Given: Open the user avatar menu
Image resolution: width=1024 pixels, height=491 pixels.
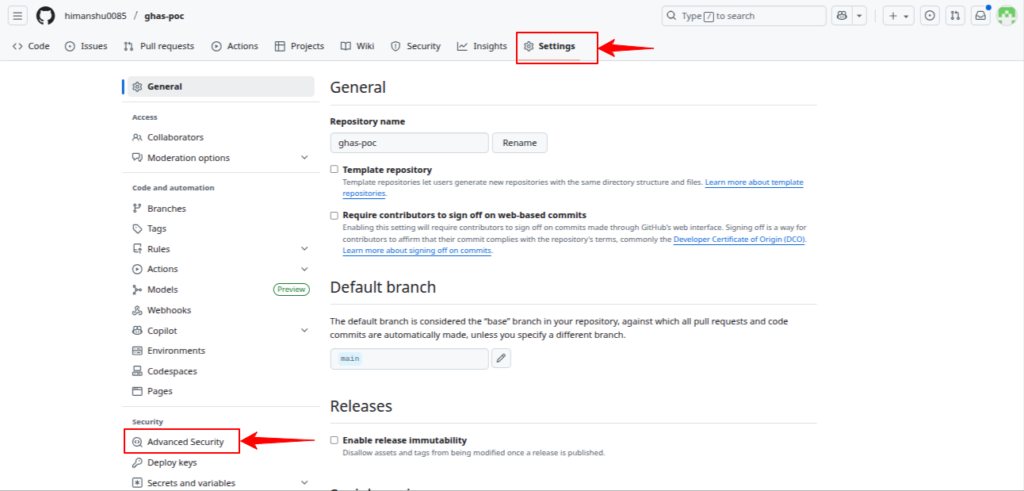Looking at the screenshot, I should coord(1006,16).
